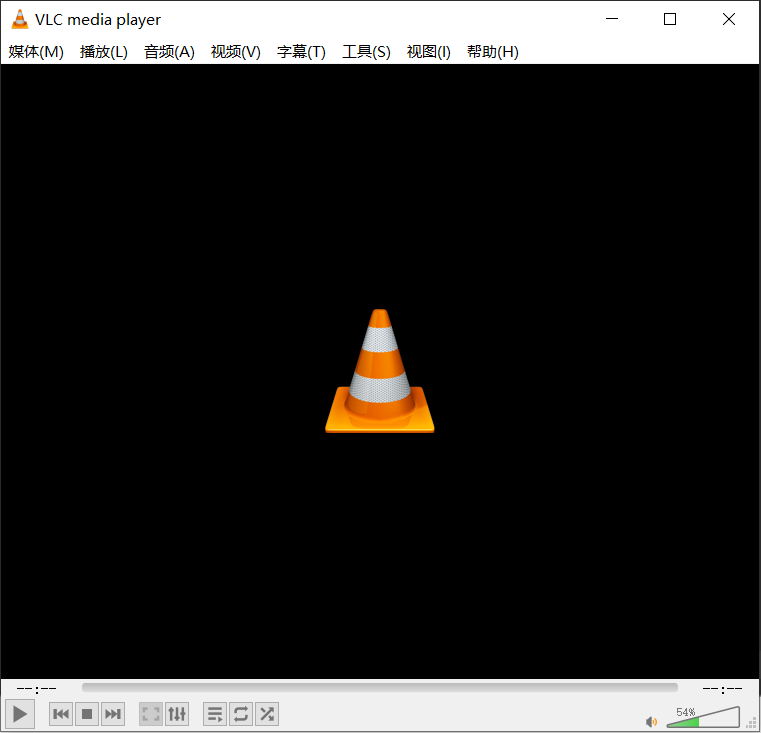Open the 视频(V) menu
Viewport: 761px width, 733px height.
235,51
